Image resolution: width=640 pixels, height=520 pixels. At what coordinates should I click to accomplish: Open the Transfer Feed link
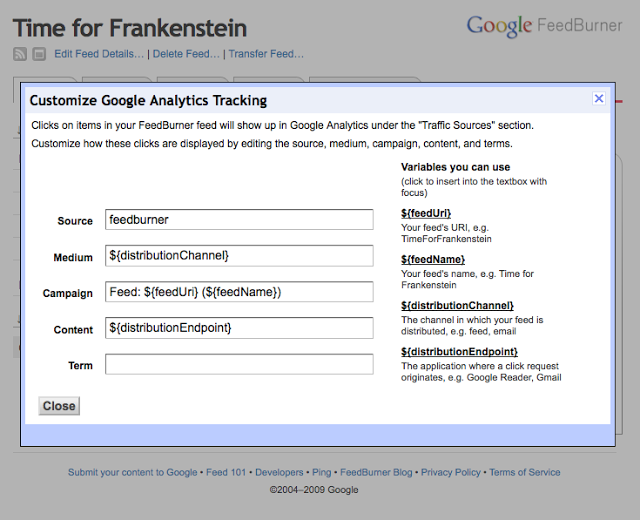coord(266,54)
